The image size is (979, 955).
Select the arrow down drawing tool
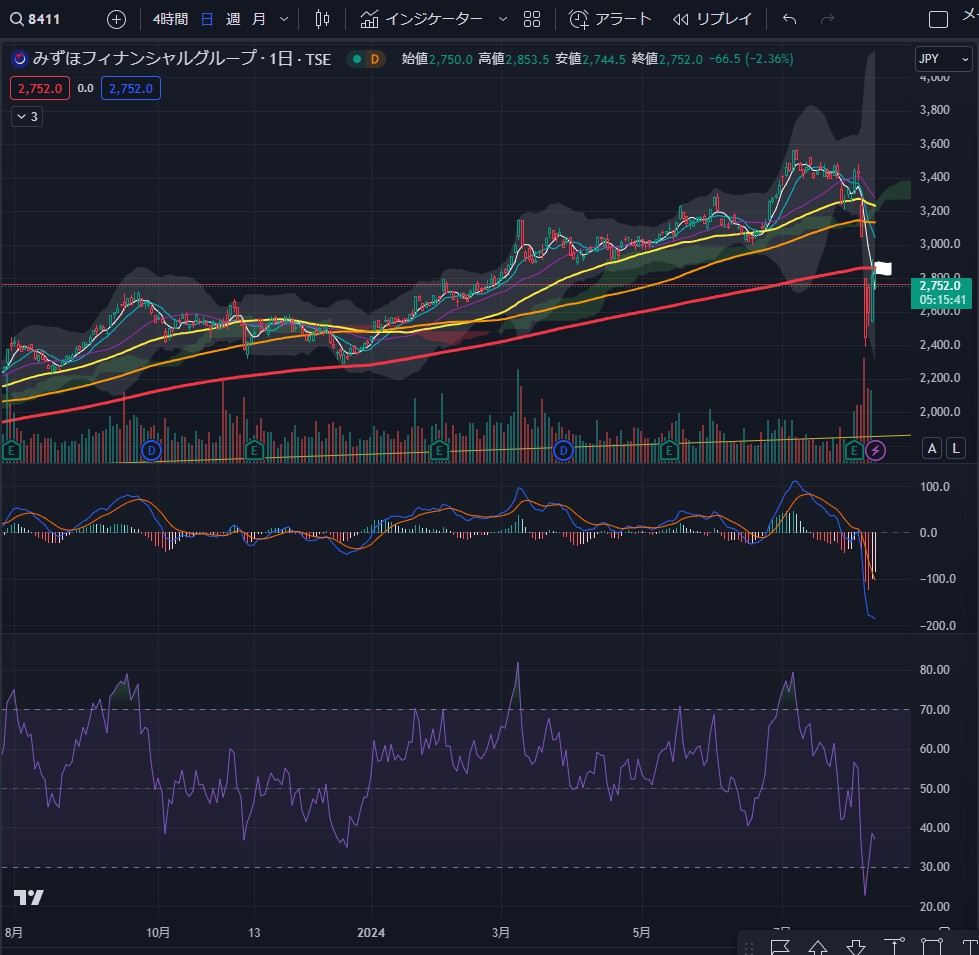tap(856, 947)
